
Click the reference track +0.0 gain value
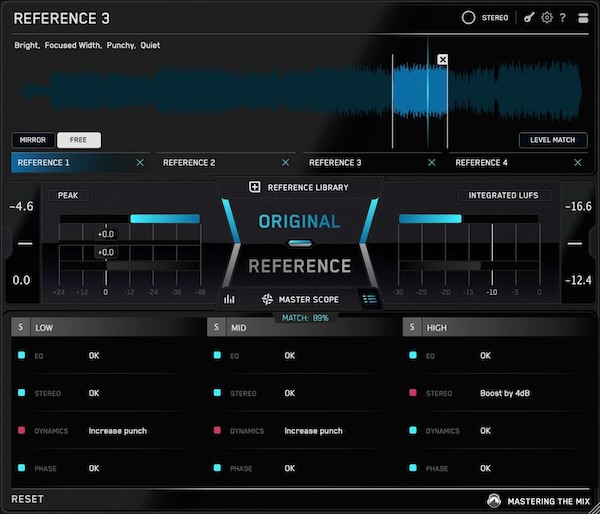pyautogui.click(x=106, y=252)
